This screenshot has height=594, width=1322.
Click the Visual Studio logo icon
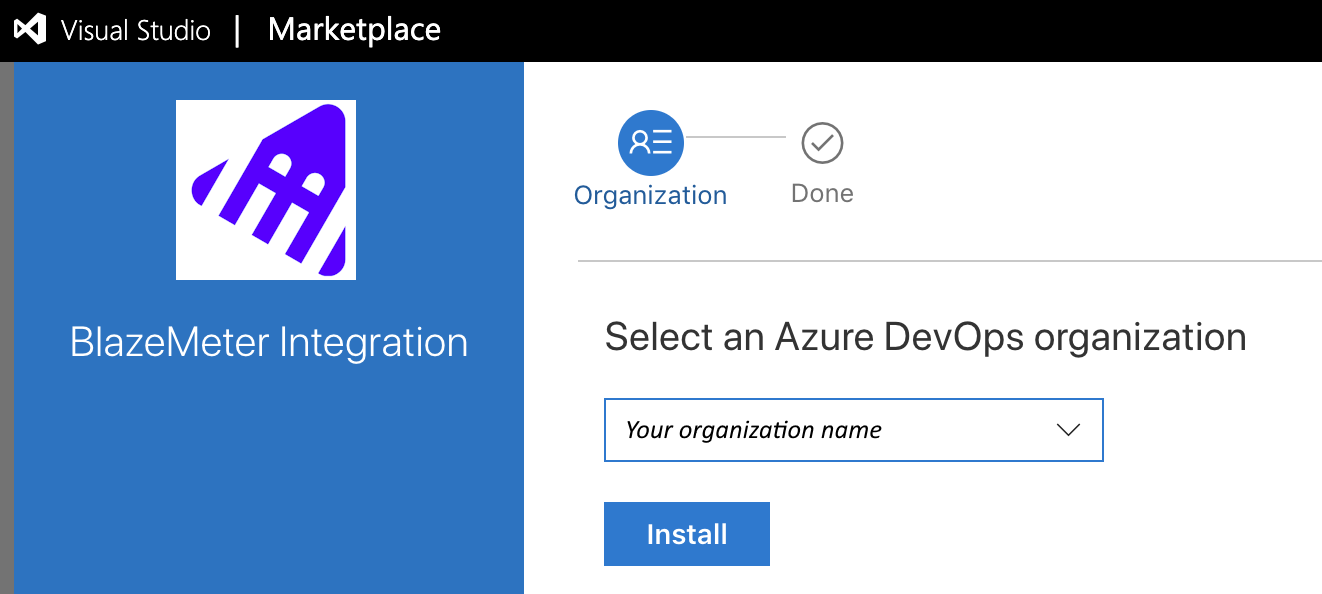[x=29, y=30]
